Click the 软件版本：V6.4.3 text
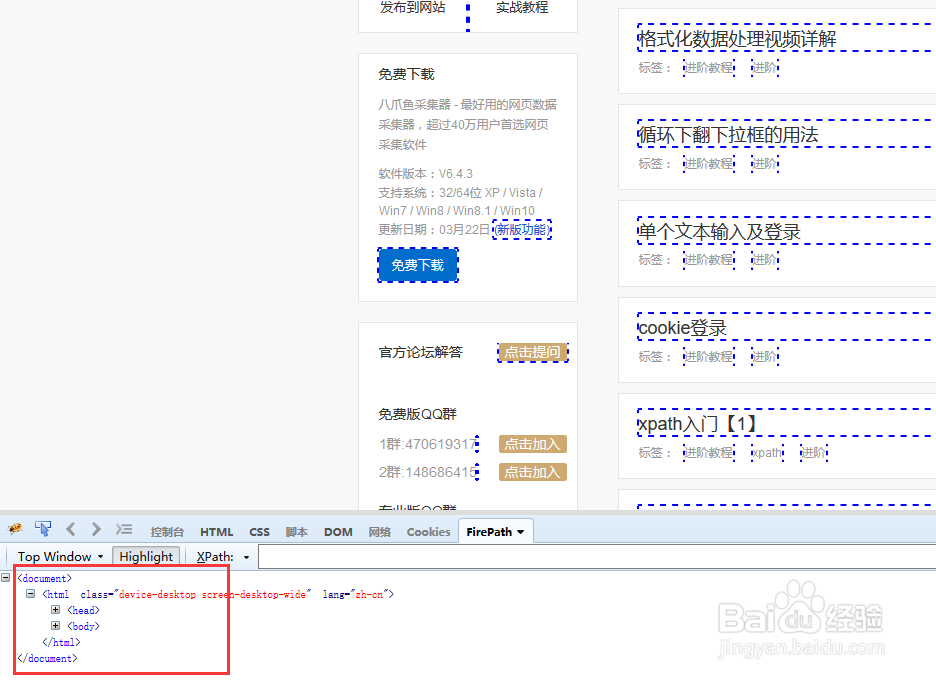This screenshot has width=936, height=680. (426, 174)
